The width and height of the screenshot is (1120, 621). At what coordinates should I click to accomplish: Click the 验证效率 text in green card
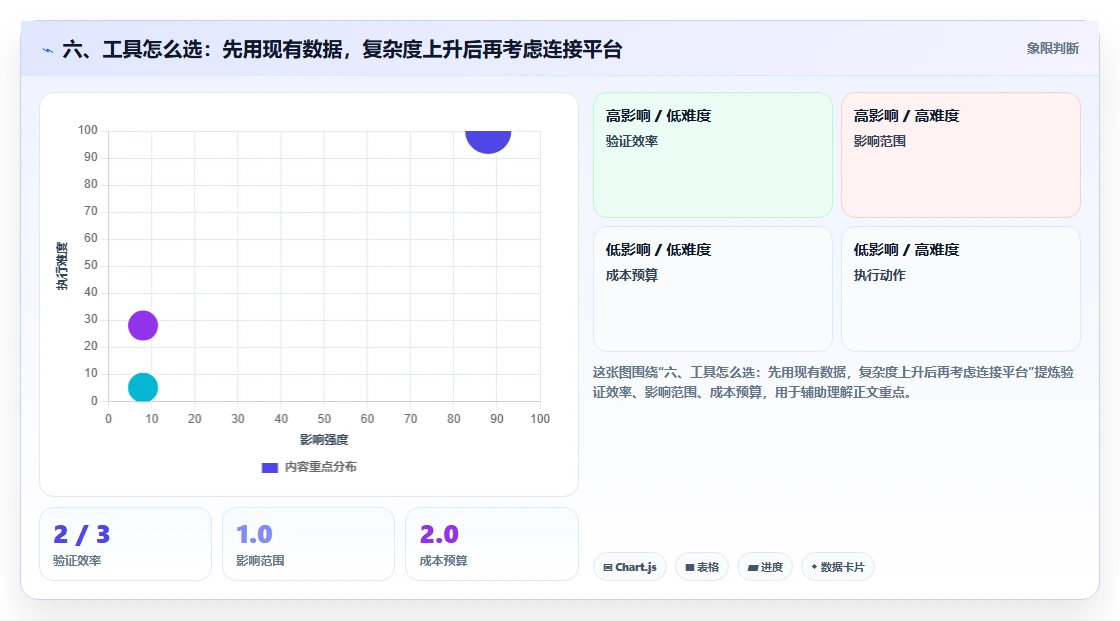click(x=632, y=141)
